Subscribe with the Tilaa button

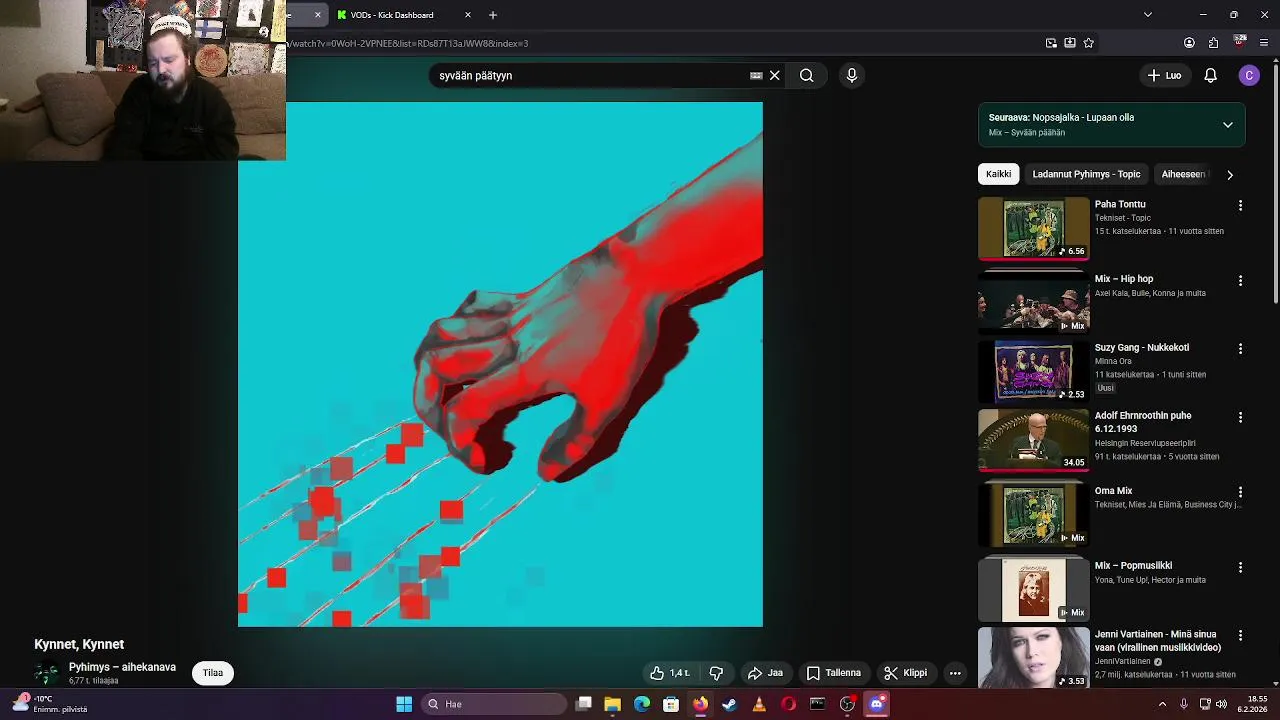213,673
